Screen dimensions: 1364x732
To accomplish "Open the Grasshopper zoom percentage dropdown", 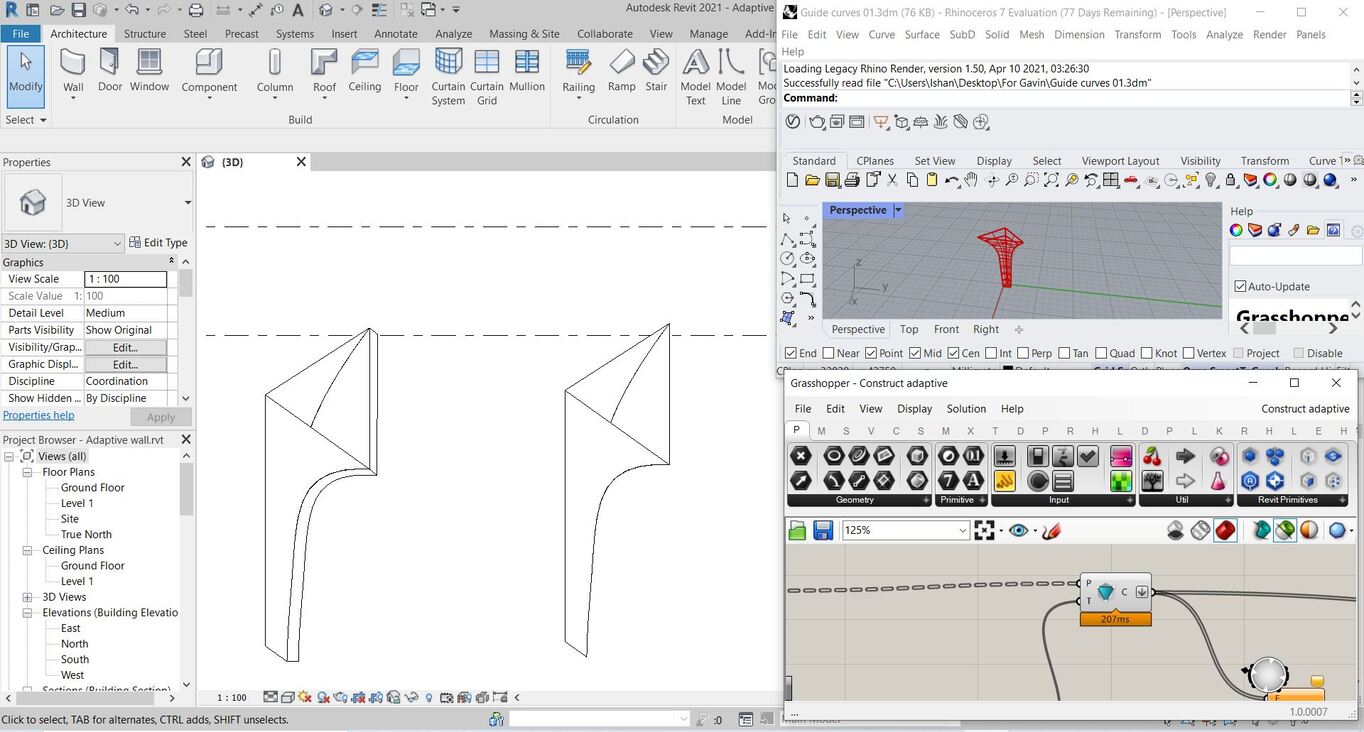I will point(963,530).
